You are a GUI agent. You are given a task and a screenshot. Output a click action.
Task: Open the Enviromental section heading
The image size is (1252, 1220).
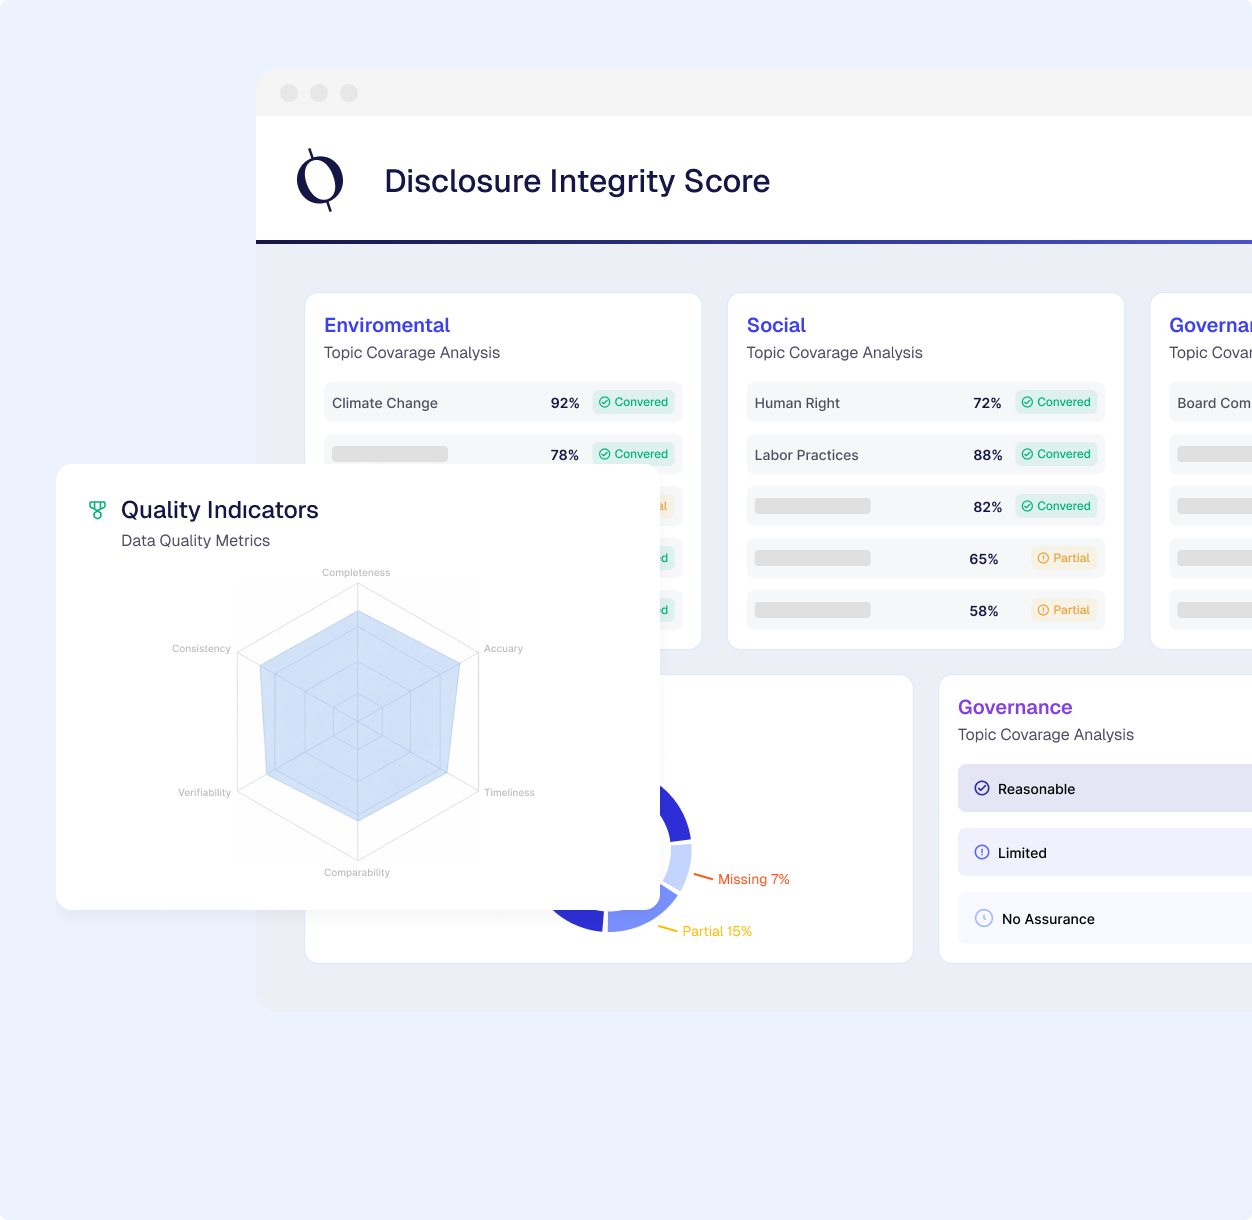387,325
